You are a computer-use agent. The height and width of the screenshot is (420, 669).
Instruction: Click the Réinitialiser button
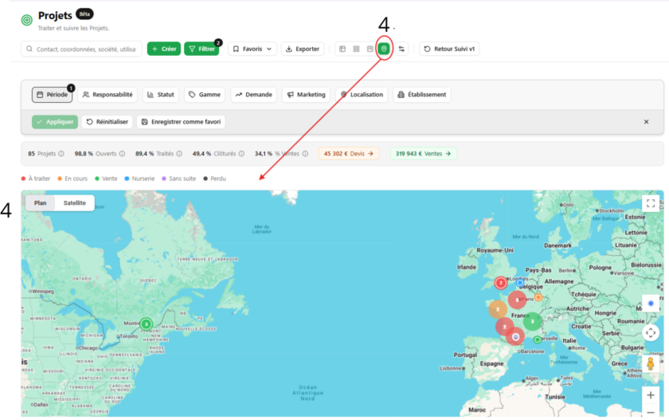[x=107, y=122]
